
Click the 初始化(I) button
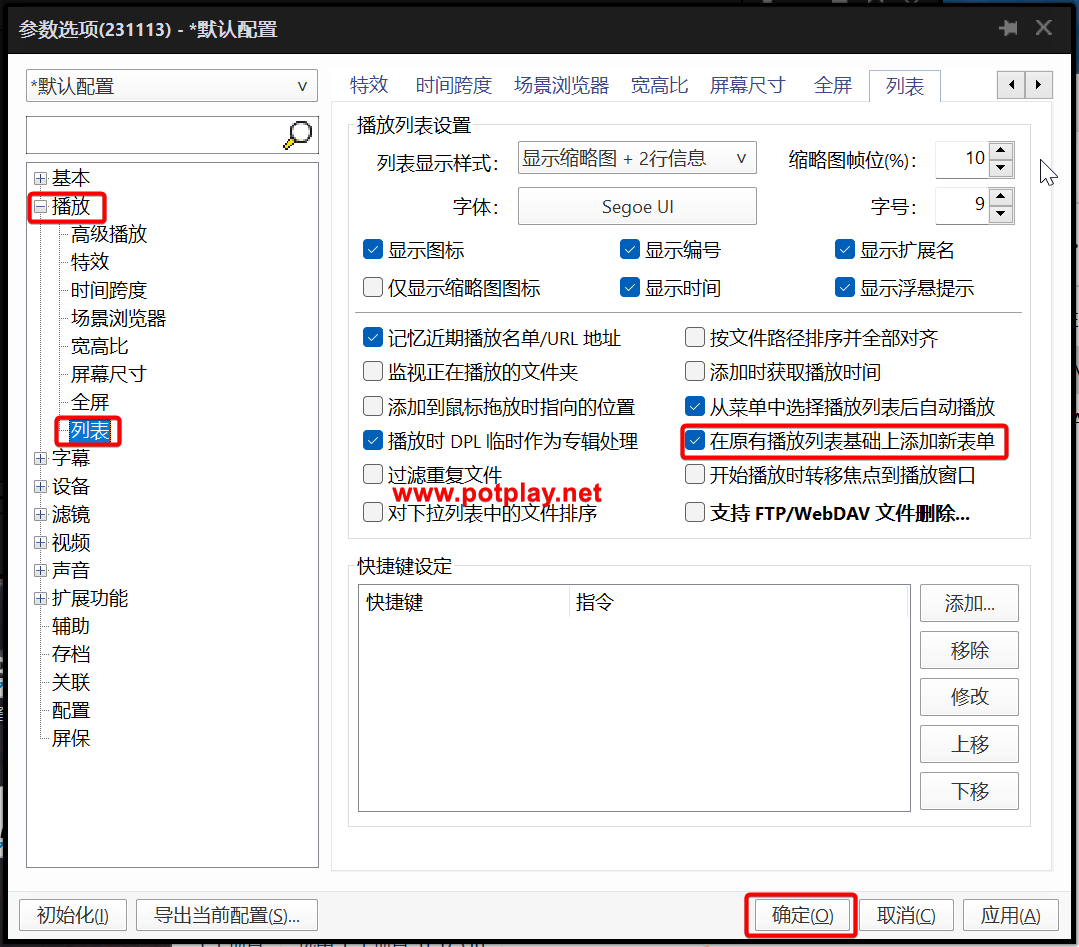pos(73,915)
